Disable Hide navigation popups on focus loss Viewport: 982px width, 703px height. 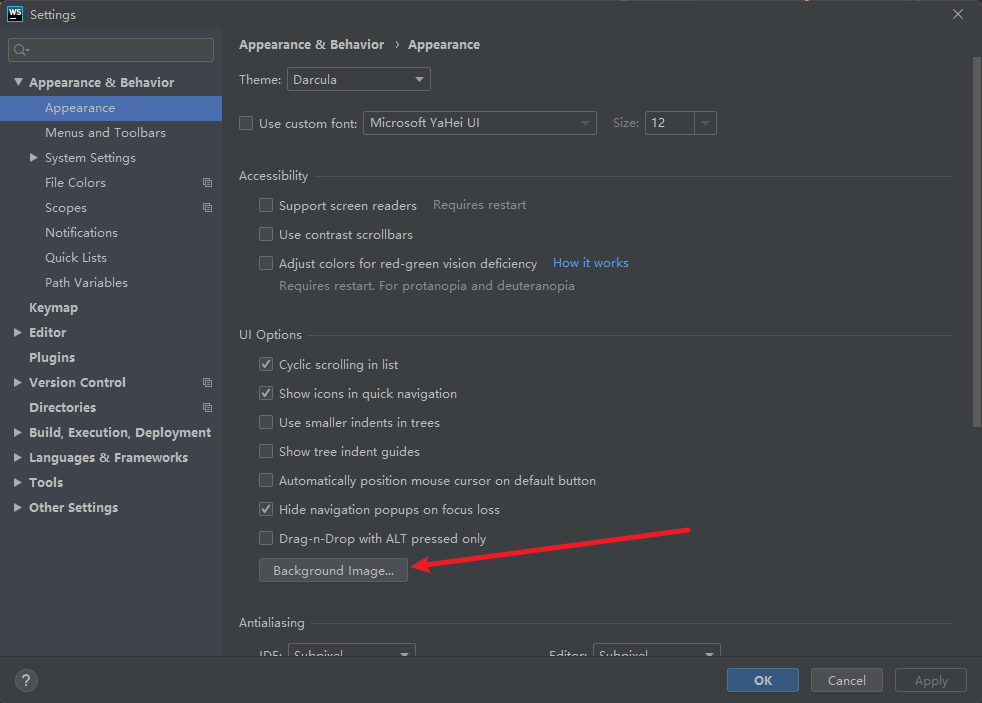click(266, 509)
